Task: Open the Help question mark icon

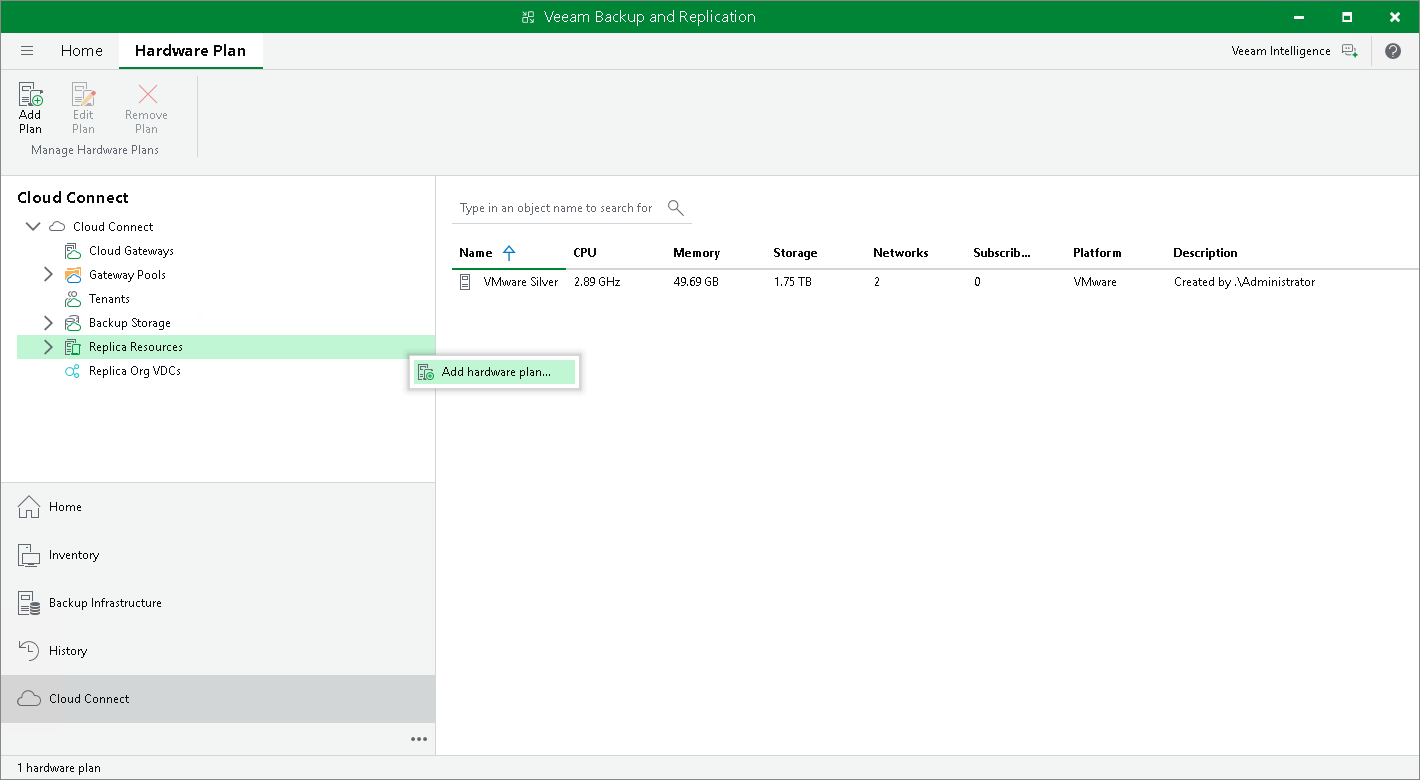Action: [x=1393, y=51]
